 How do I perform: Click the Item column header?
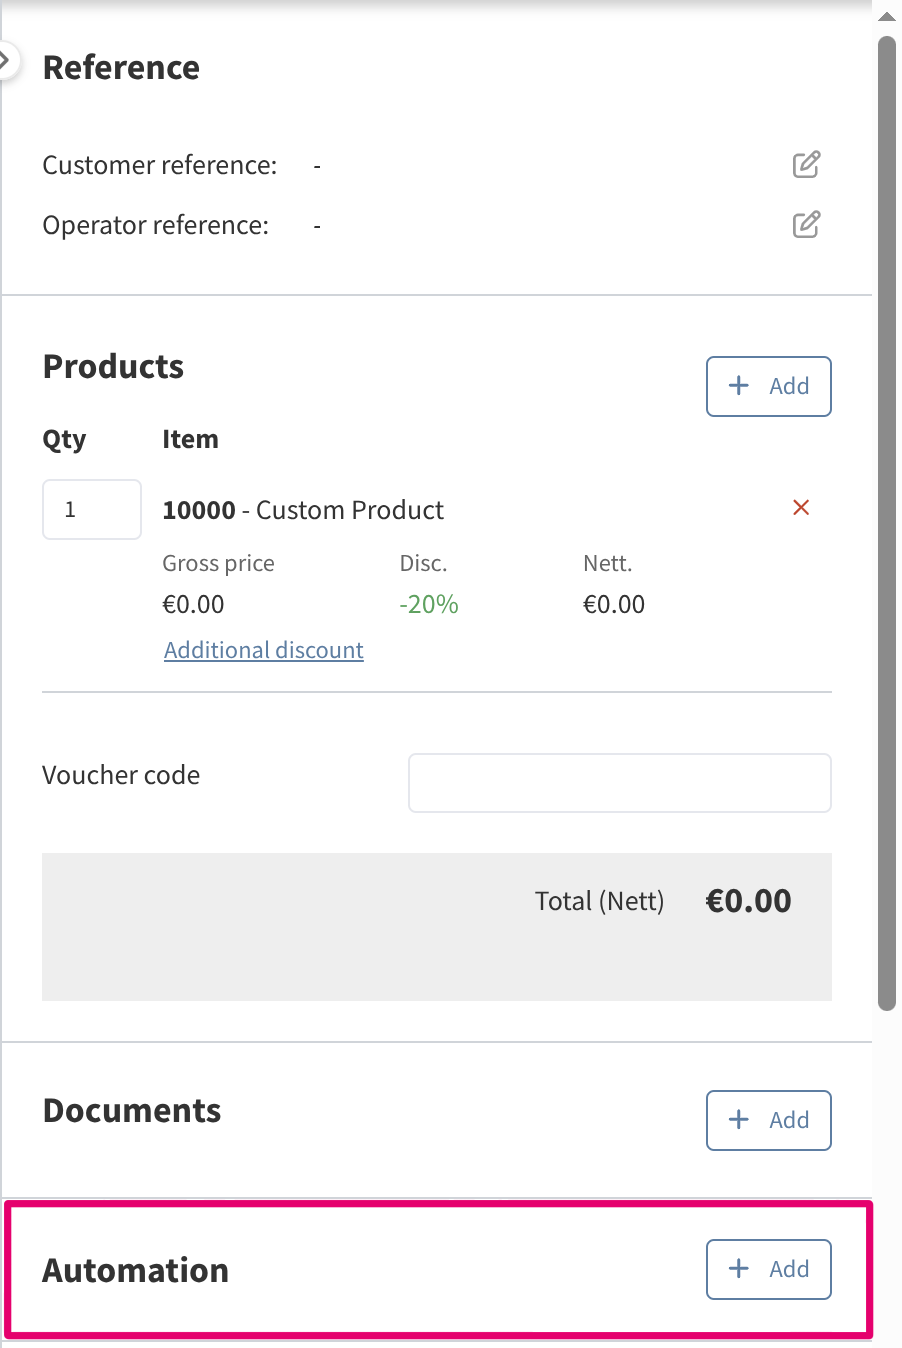(x=190, y=439)
